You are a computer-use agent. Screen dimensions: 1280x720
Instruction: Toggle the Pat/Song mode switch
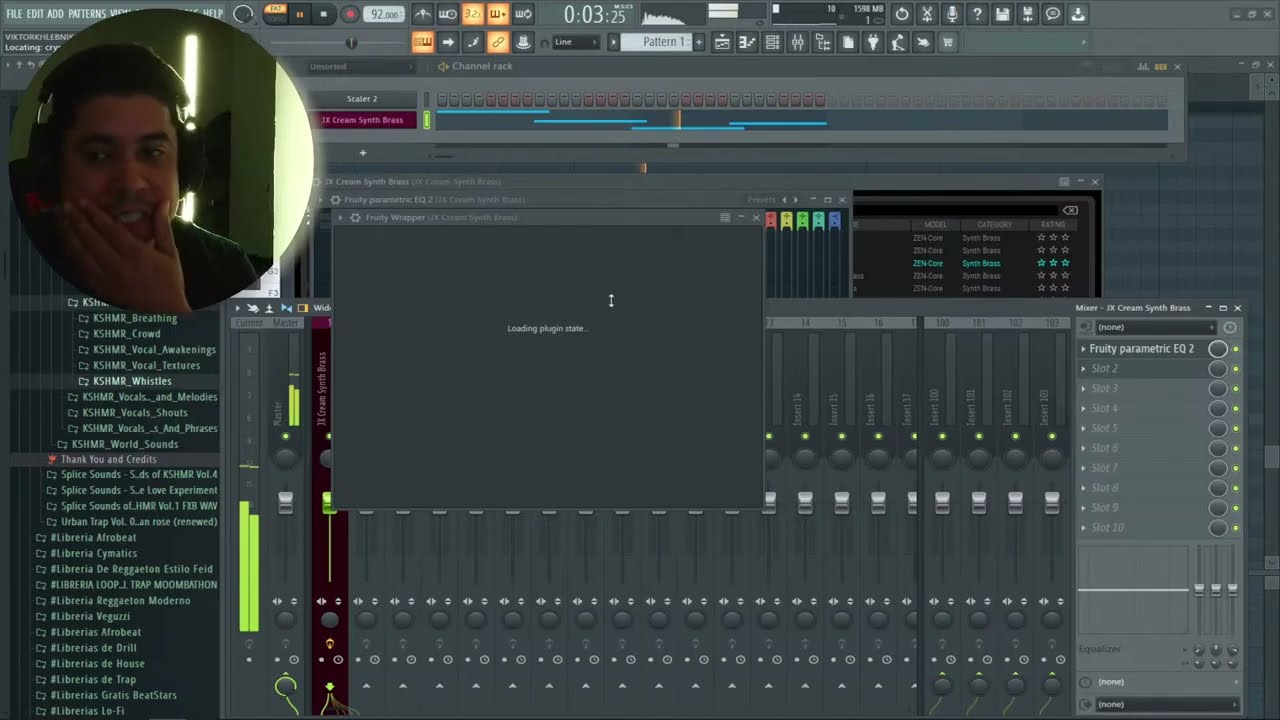[x=275, y=13]
